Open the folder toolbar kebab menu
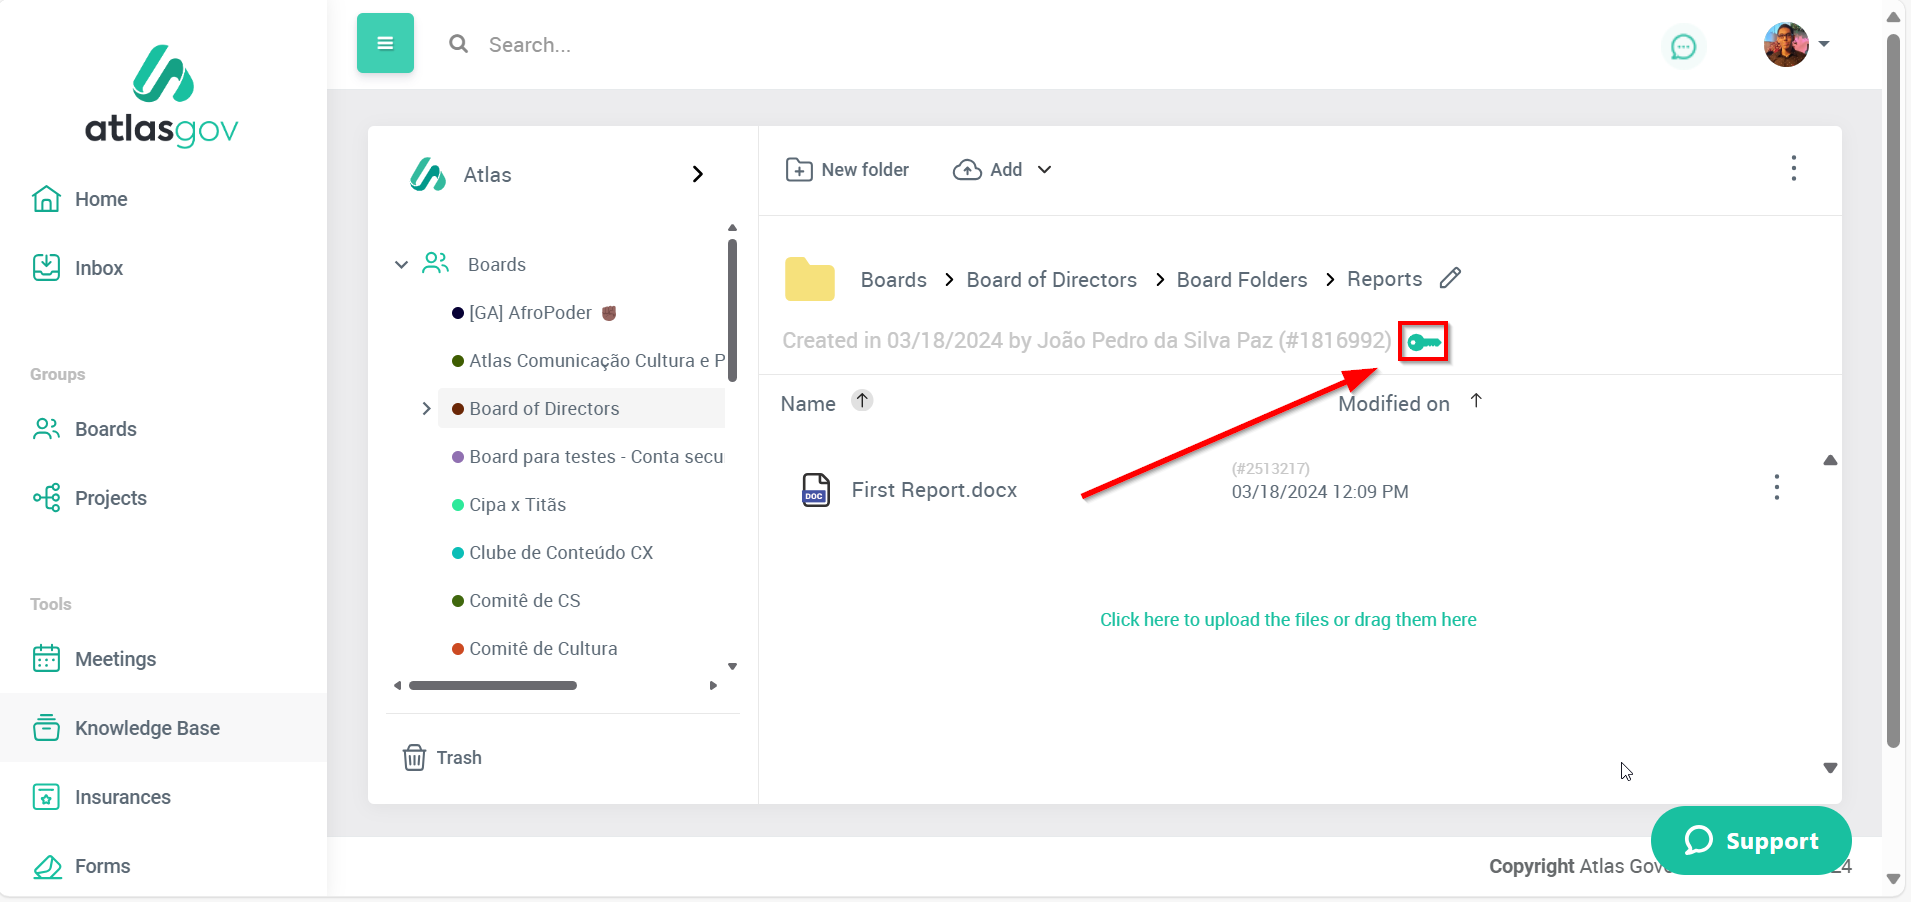 click(x=1793, y=169)
